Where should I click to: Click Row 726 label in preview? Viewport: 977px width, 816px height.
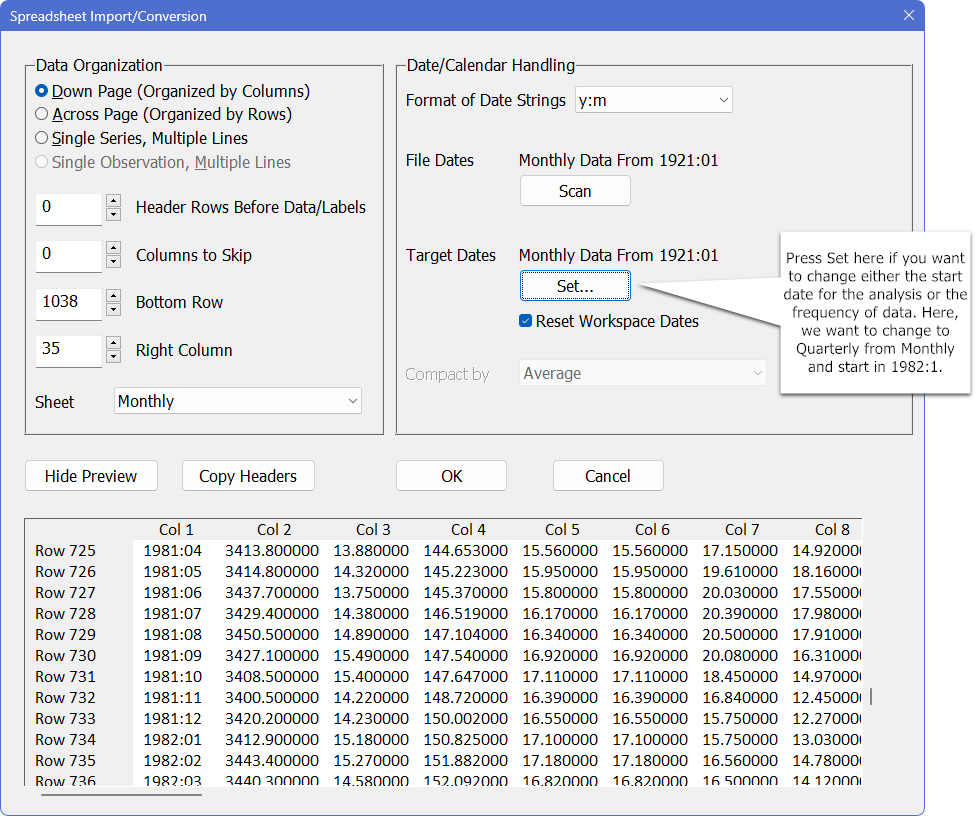[x=65, y=572]
